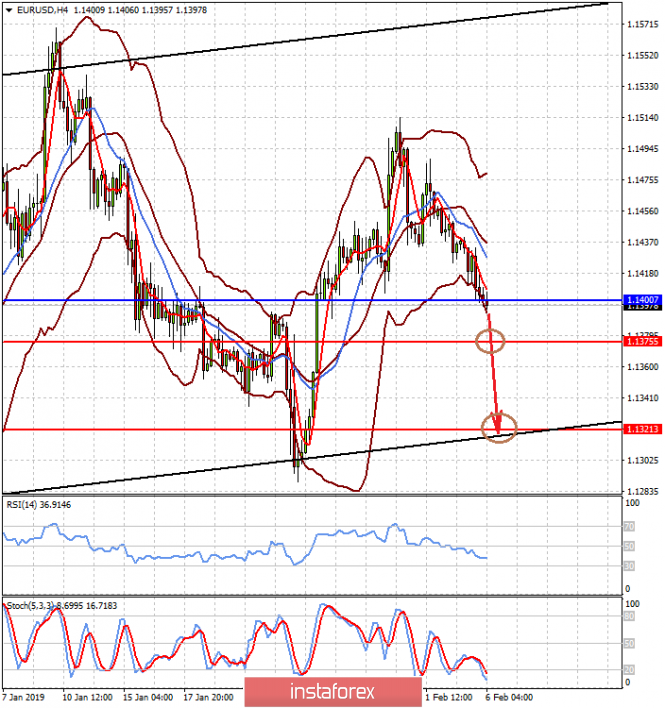The width and height of the screenshot is (665, 708).
Task: Click the lower brown target circle near 1.13213
Action: point(499,428)
